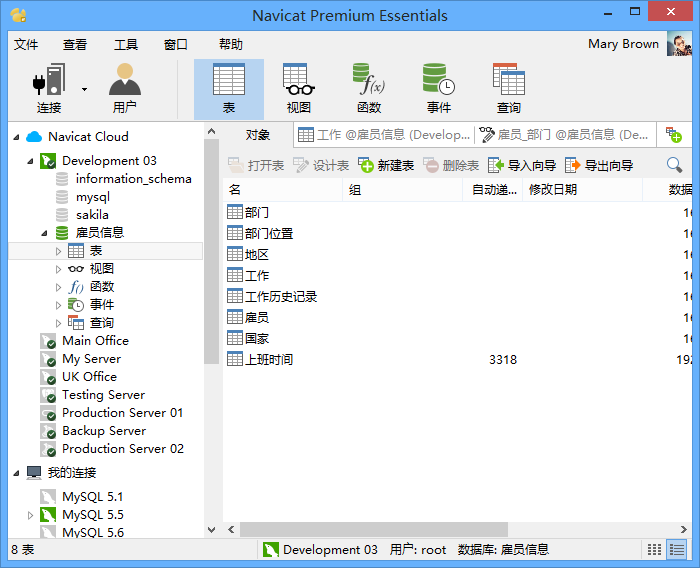Open the 帮助 menu
This screenshot has width=700, height=568.
click(231, 45)
